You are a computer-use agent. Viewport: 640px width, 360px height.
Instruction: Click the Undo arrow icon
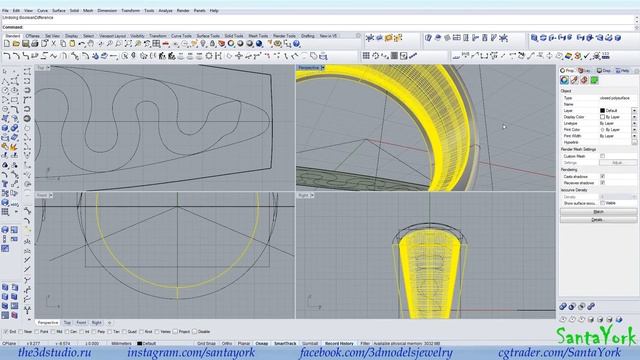(x=82, y=44)
